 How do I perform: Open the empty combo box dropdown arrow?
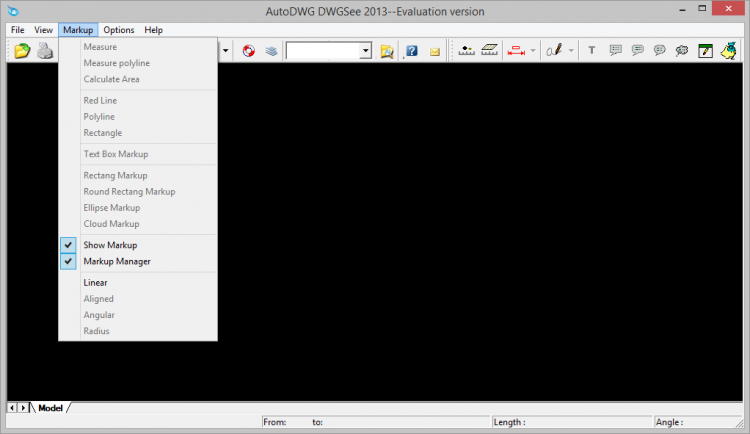coord(365,51)
